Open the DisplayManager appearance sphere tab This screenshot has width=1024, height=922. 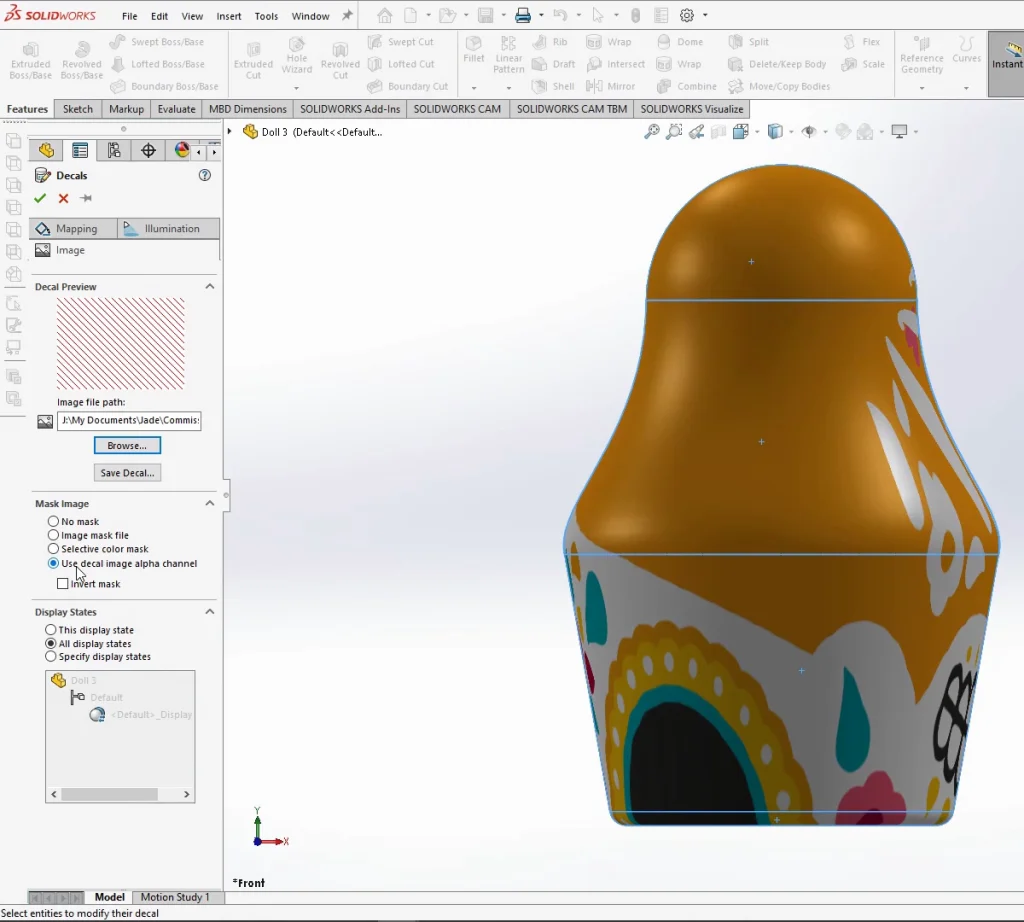click(182, 151)
